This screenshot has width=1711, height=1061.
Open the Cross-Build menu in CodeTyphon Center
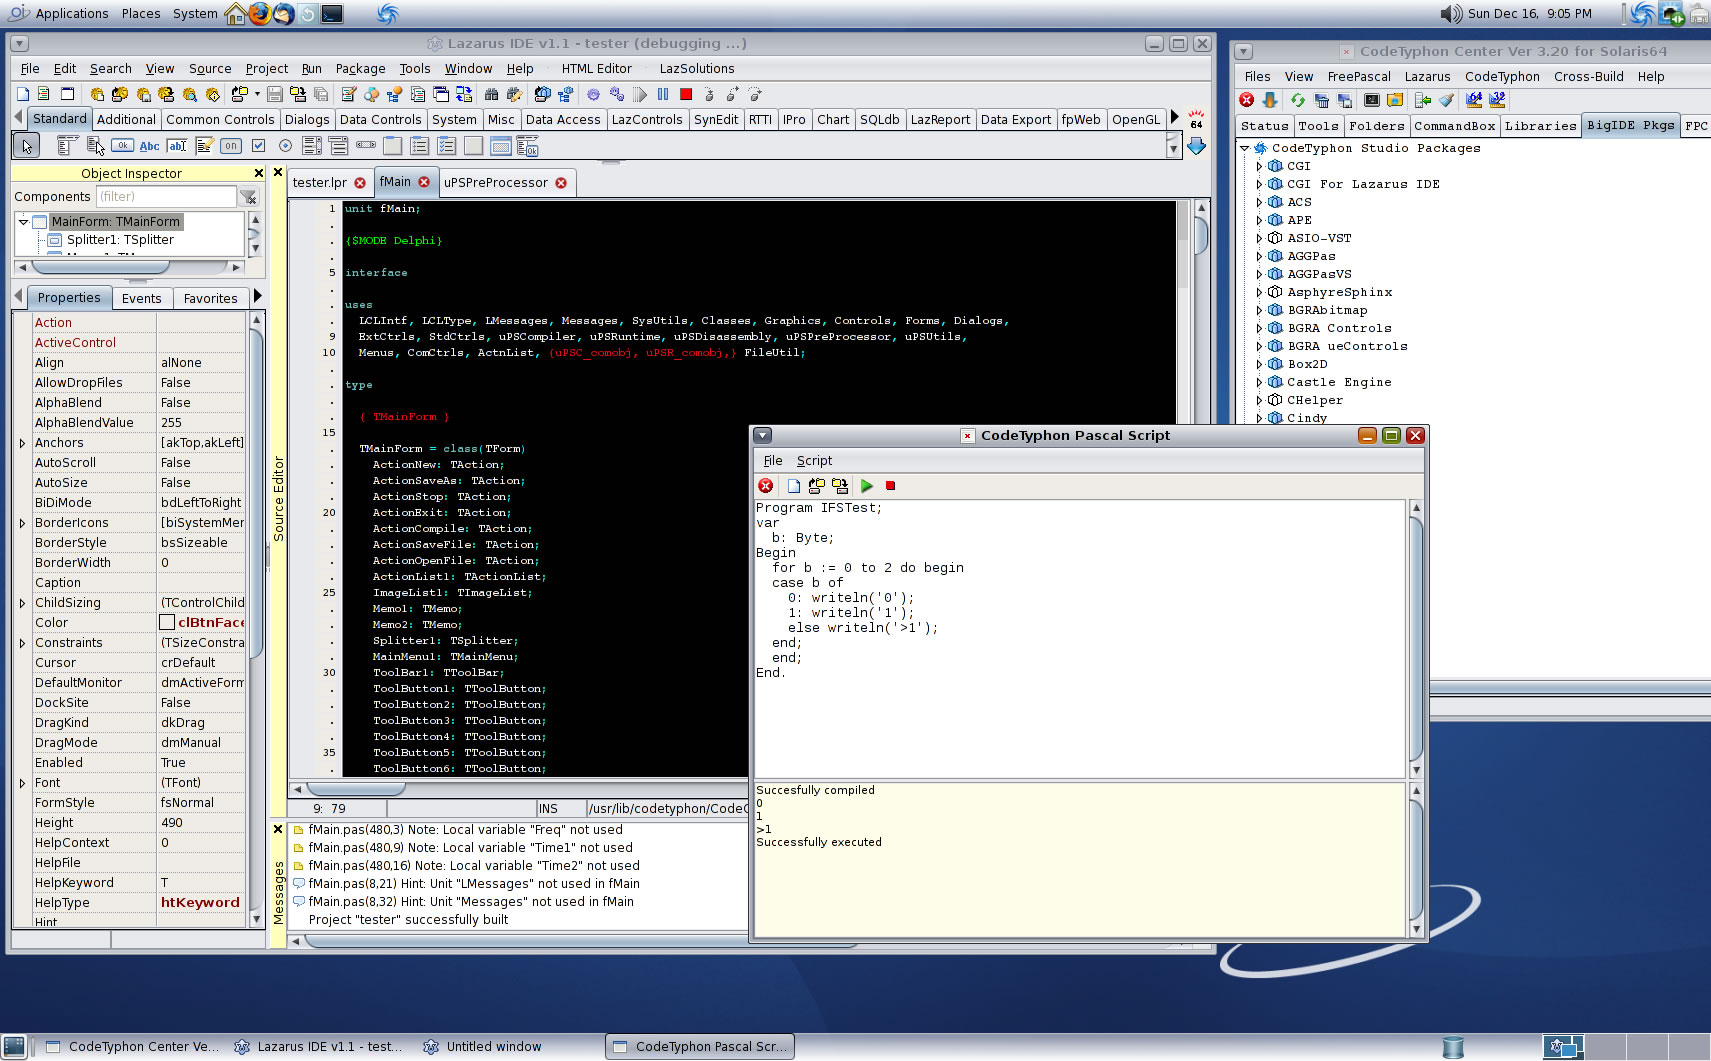click(1588, 77)
